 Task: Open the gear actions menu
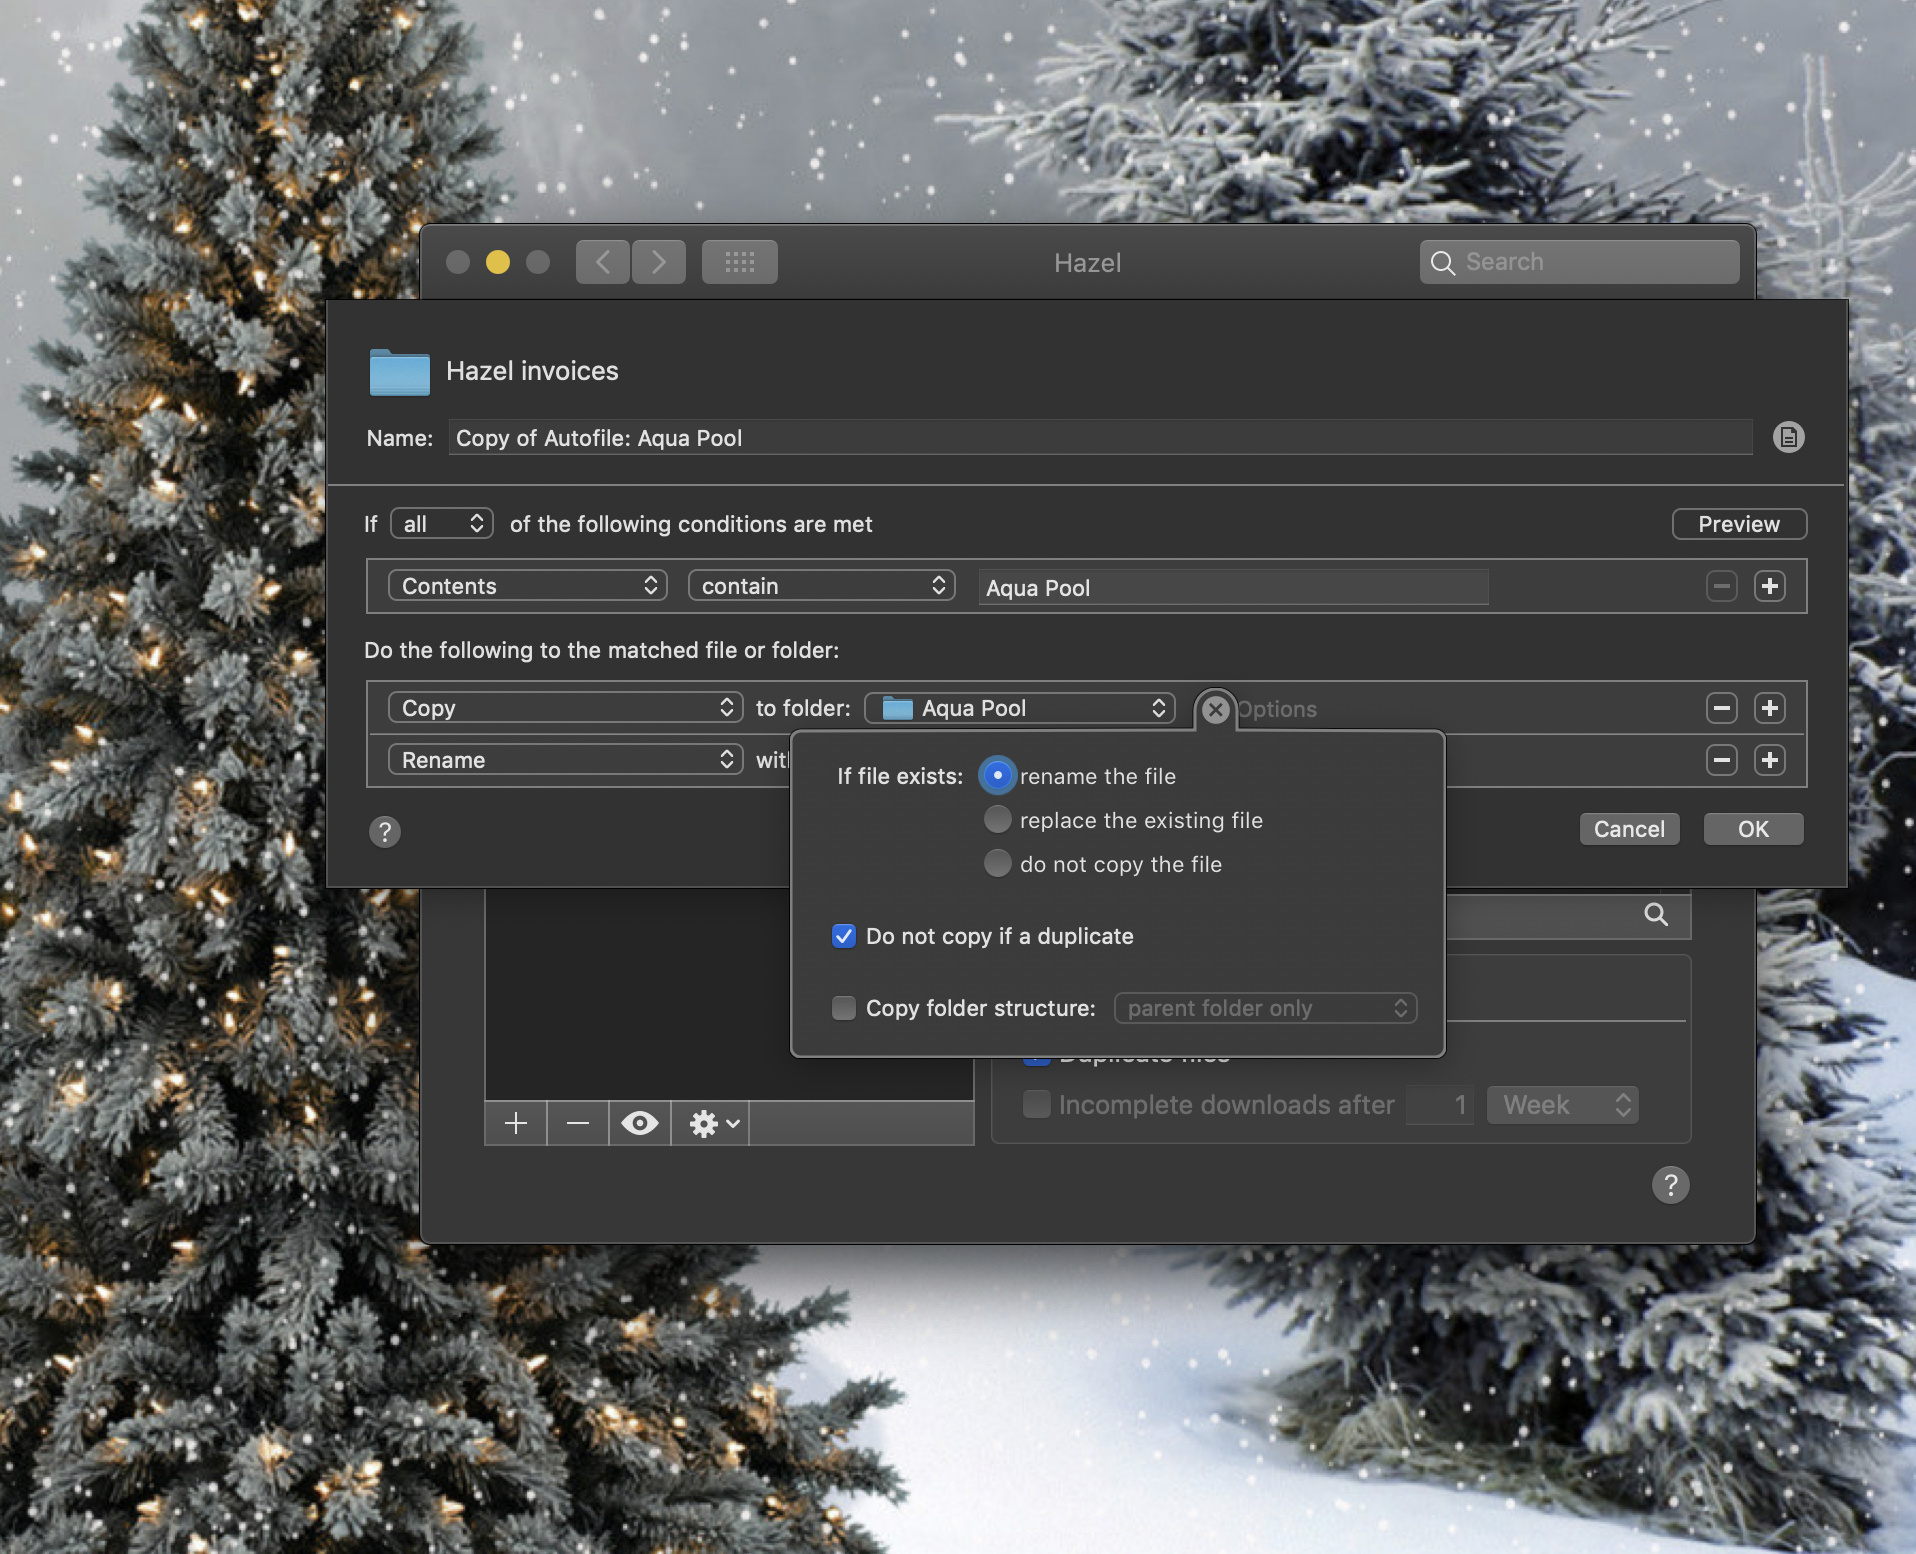pos(713,1123)
